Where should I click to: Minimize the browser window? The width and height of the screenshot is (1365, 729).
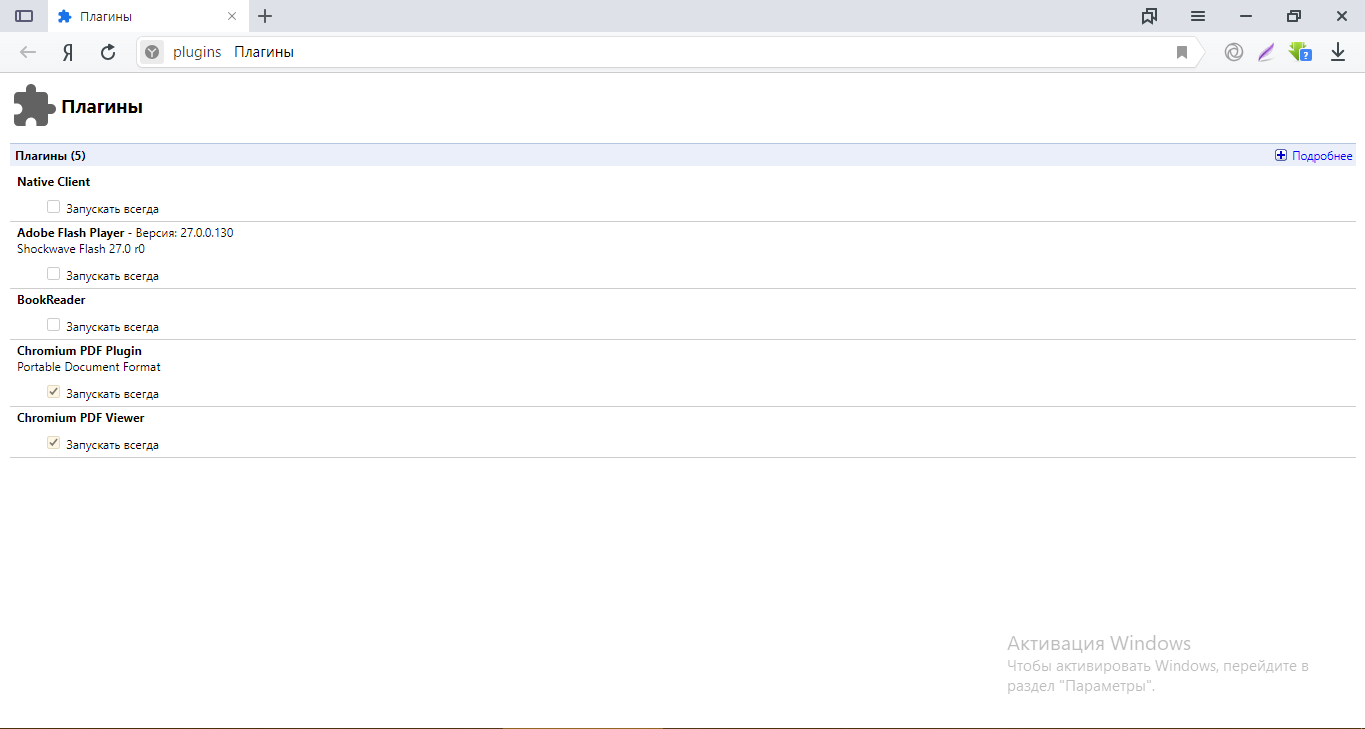pos(1246,16)
